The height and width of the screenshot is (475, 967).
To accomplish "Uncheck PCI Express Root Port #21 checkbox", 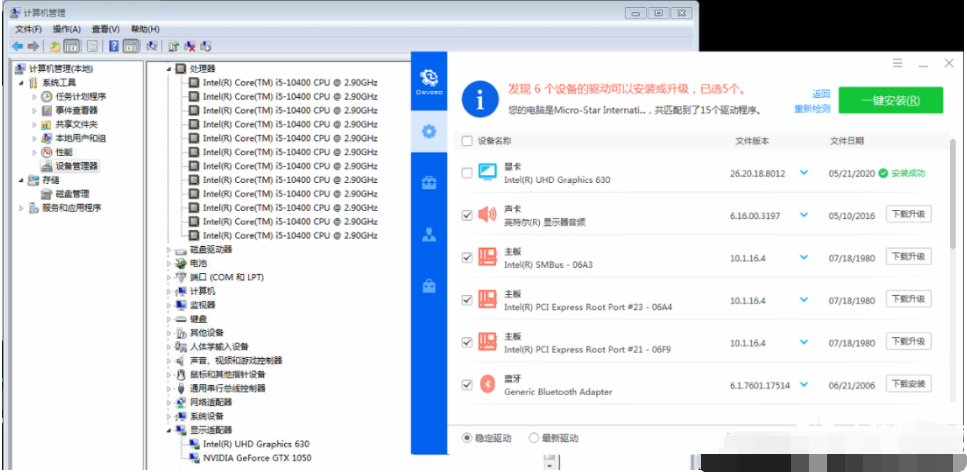I will click(467, 342).
